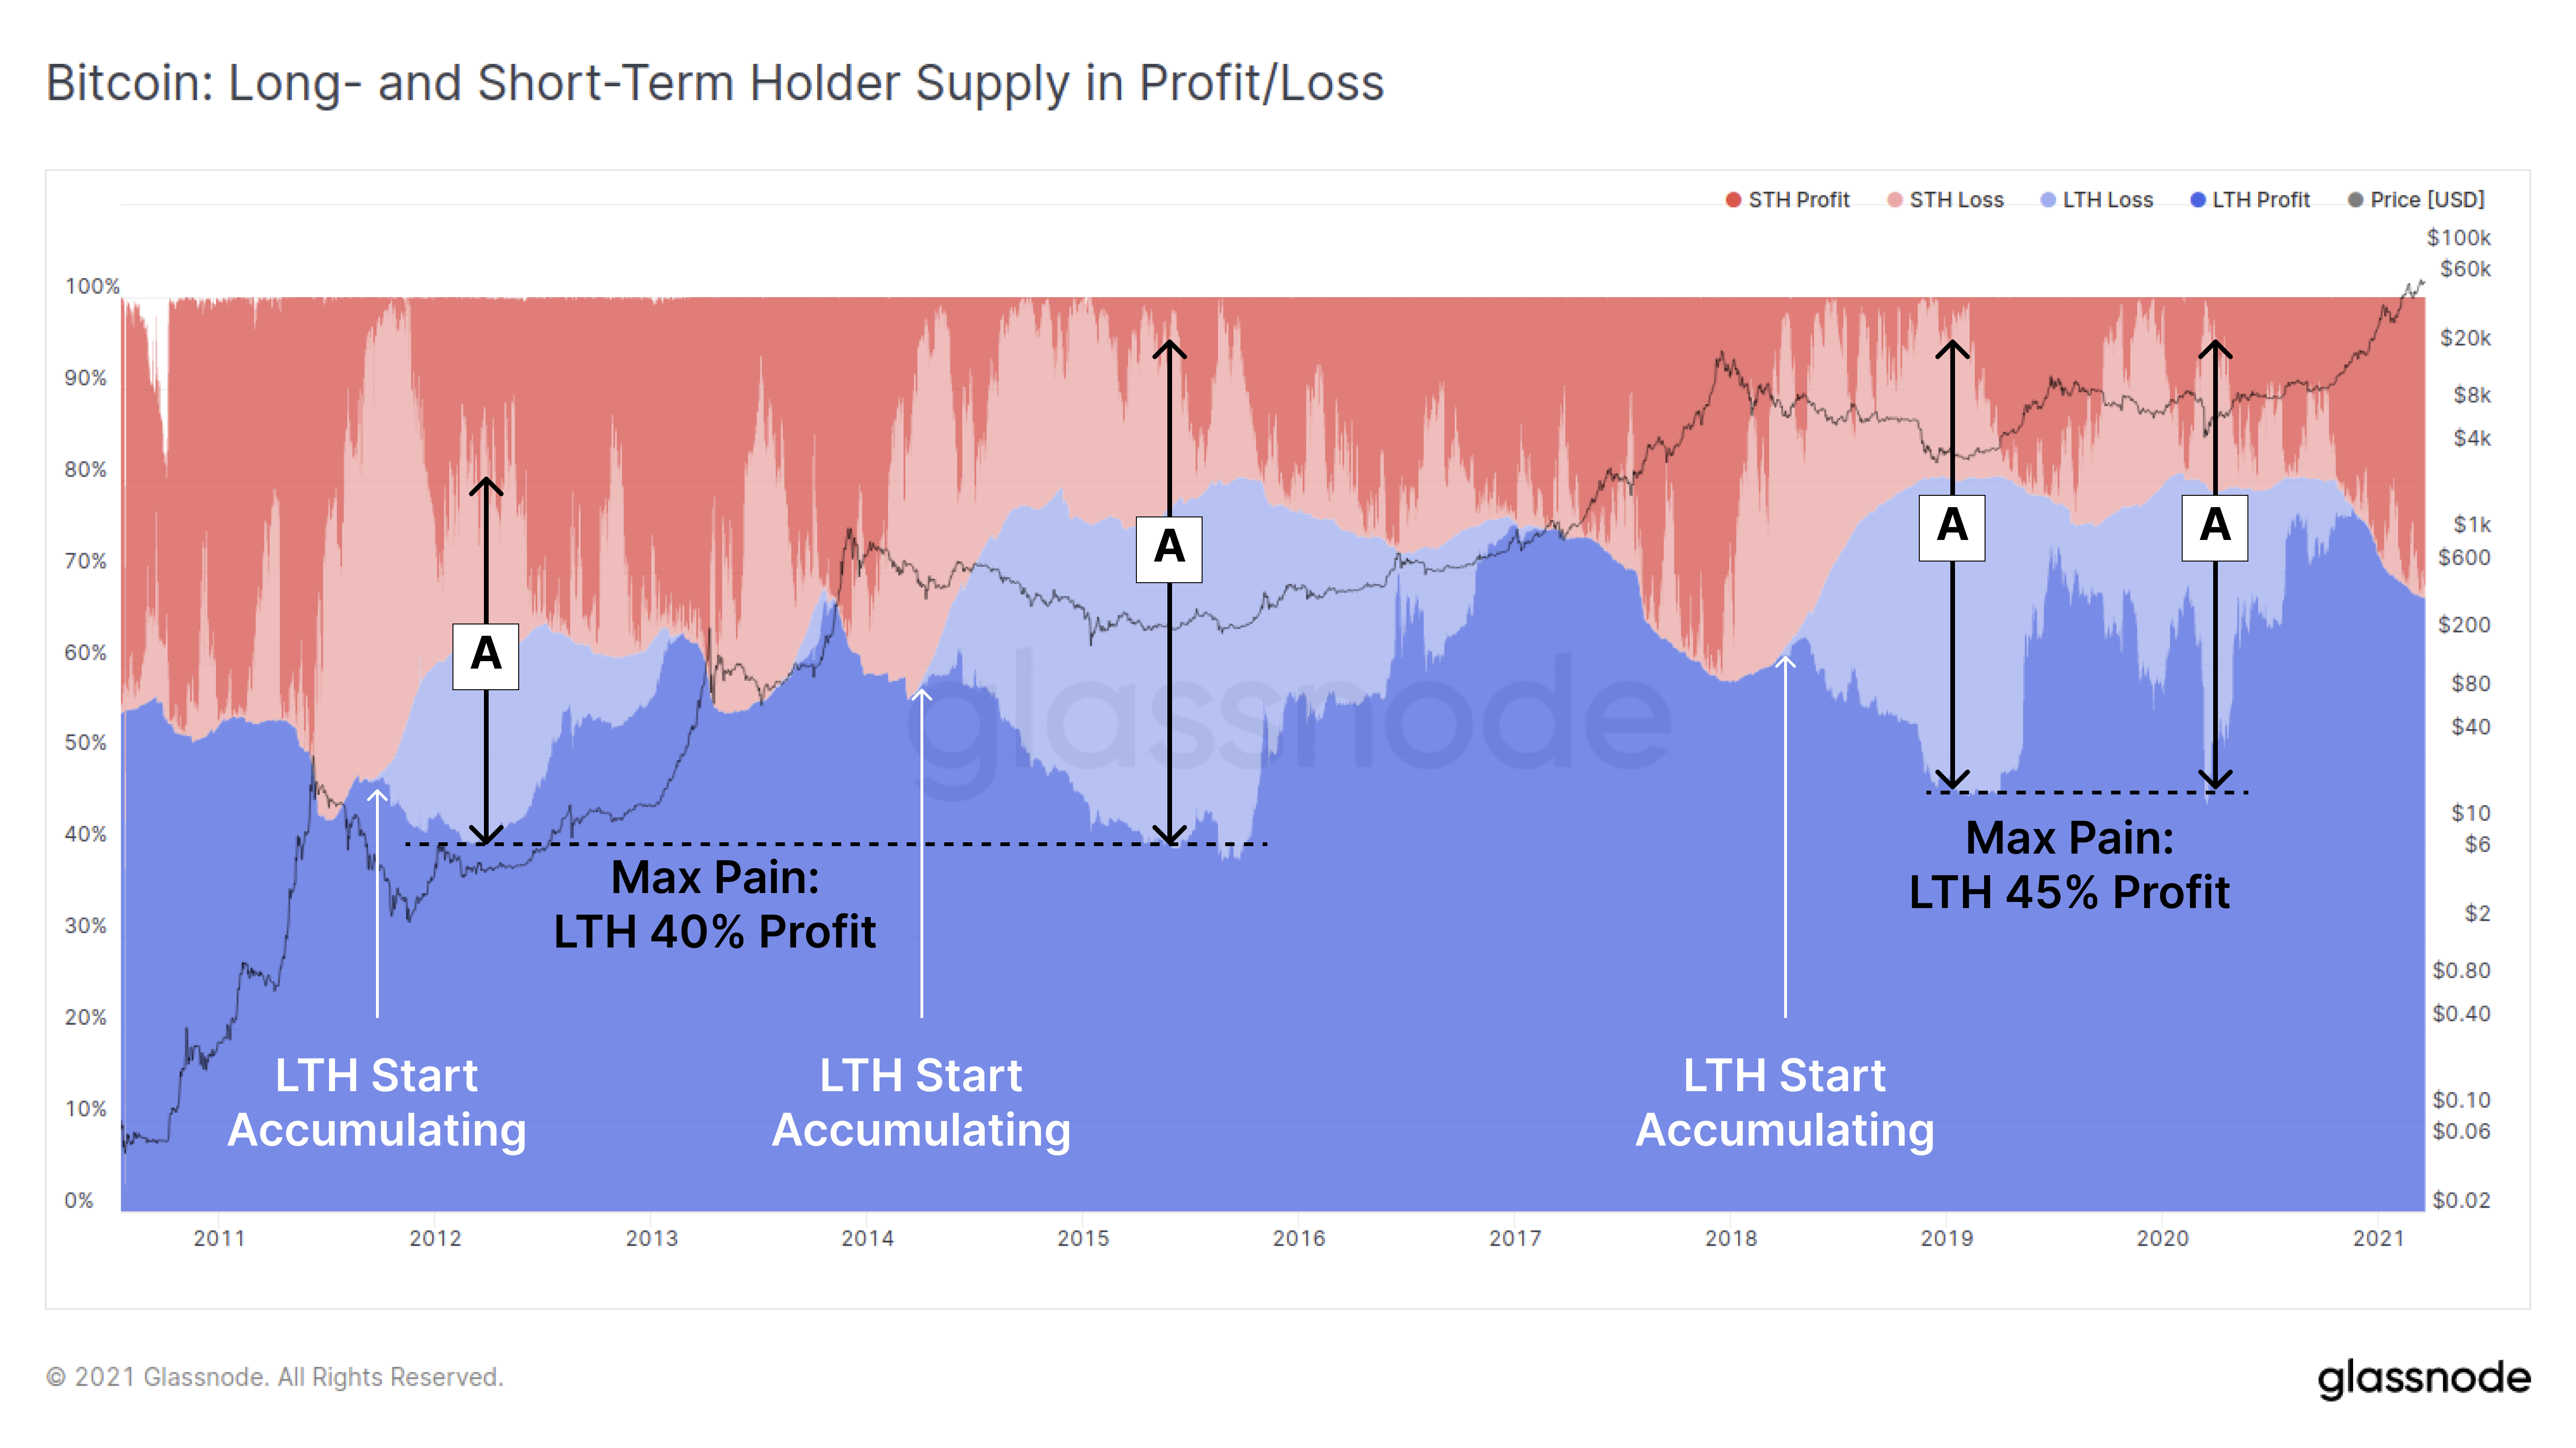The width and height of the screenshot is (2576, 1448).
Task: Click the 50% y-axis label
Action: 86,743
